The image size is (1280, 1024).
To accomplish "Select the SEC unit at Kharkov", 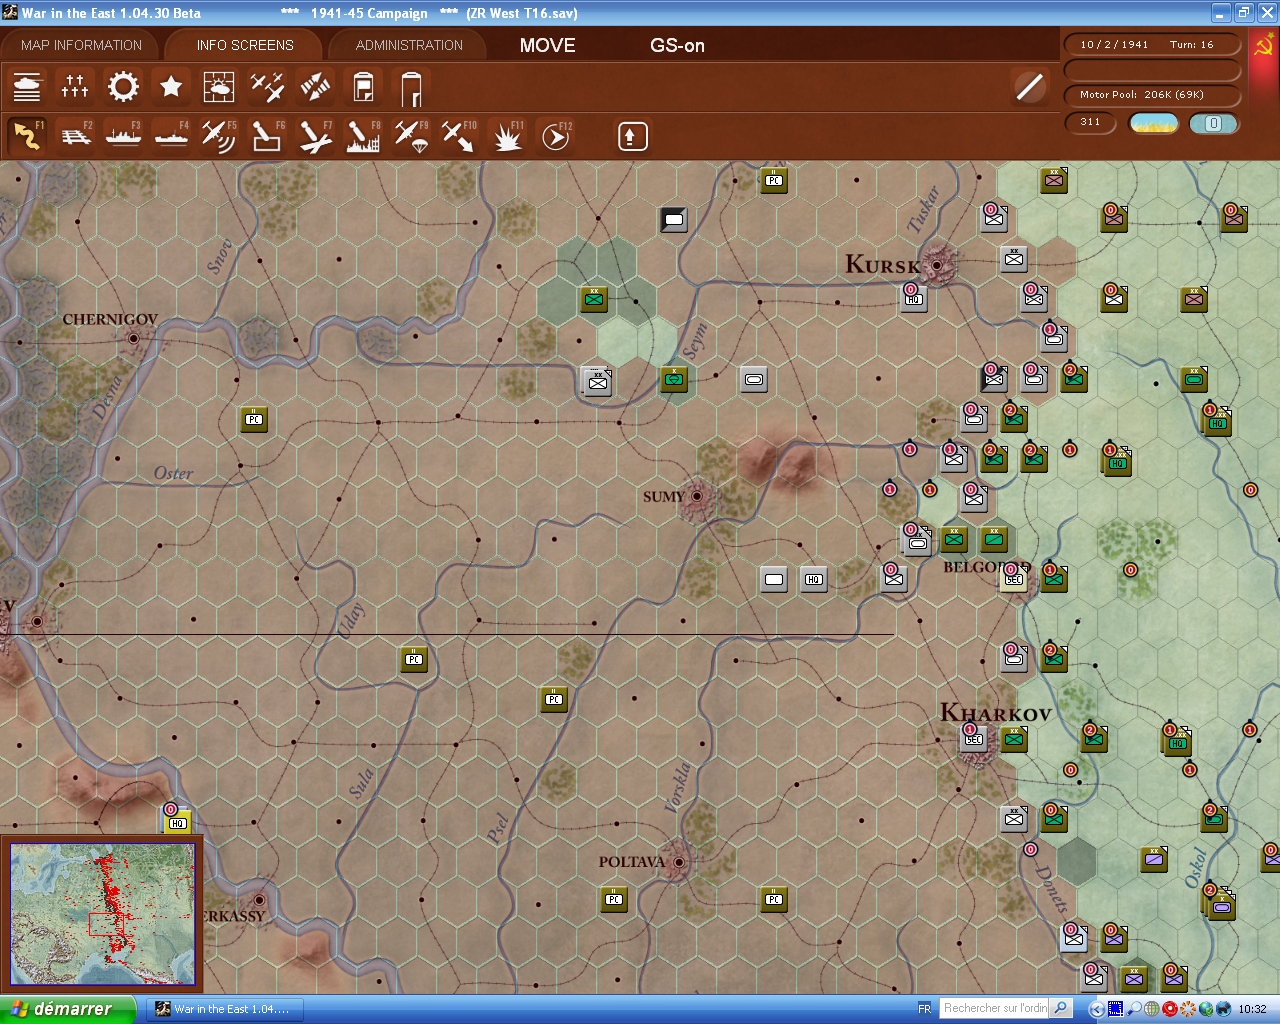I will (973, 738).
